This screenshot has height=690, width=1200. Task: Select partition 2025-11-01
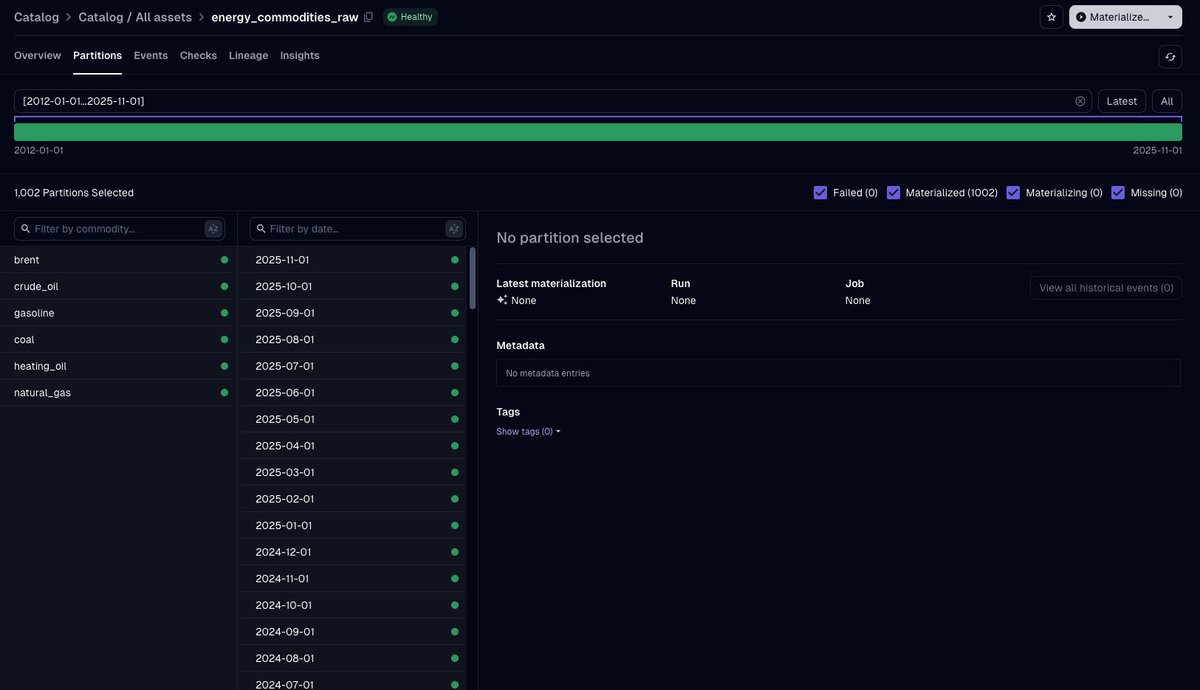353,260
